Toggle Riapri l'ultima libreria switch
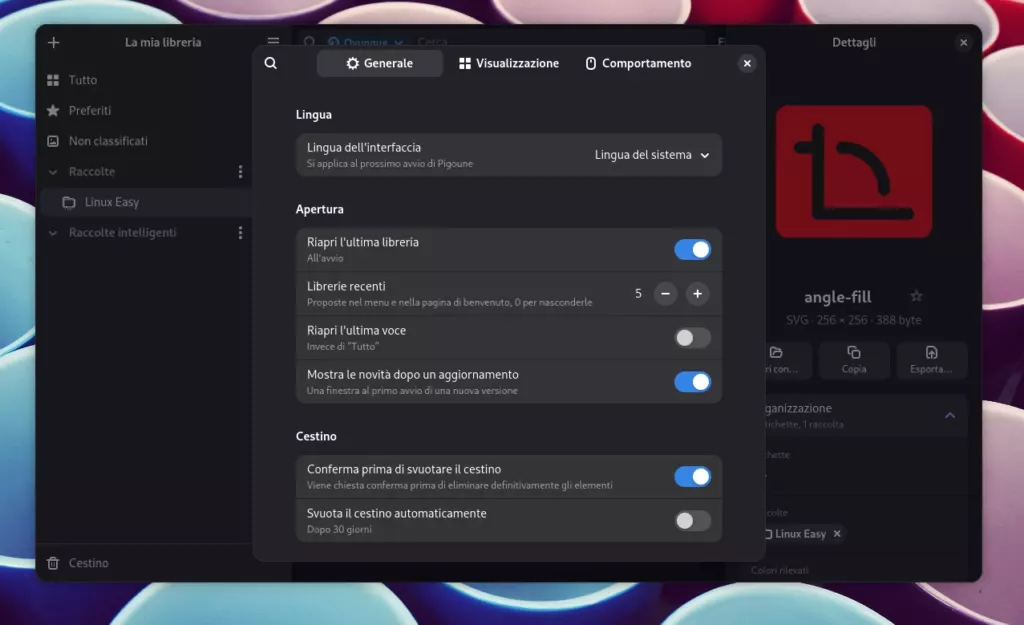This screenshot has width=1024, height=625. 692,249
